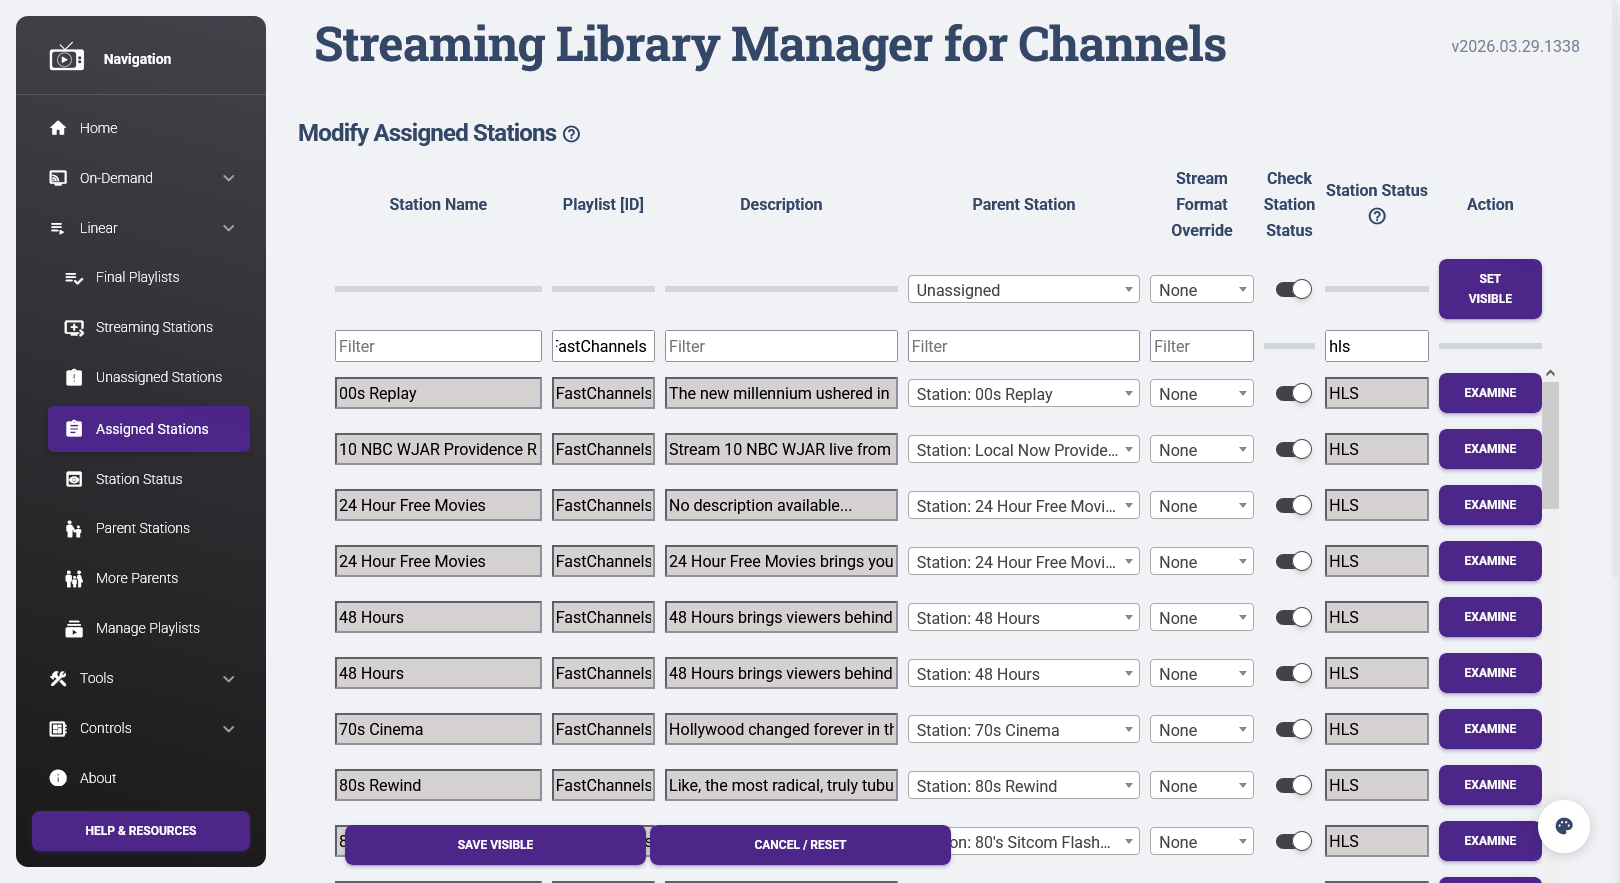
Task: Expand the Tools menu chevron
Action: coord(229,678)
